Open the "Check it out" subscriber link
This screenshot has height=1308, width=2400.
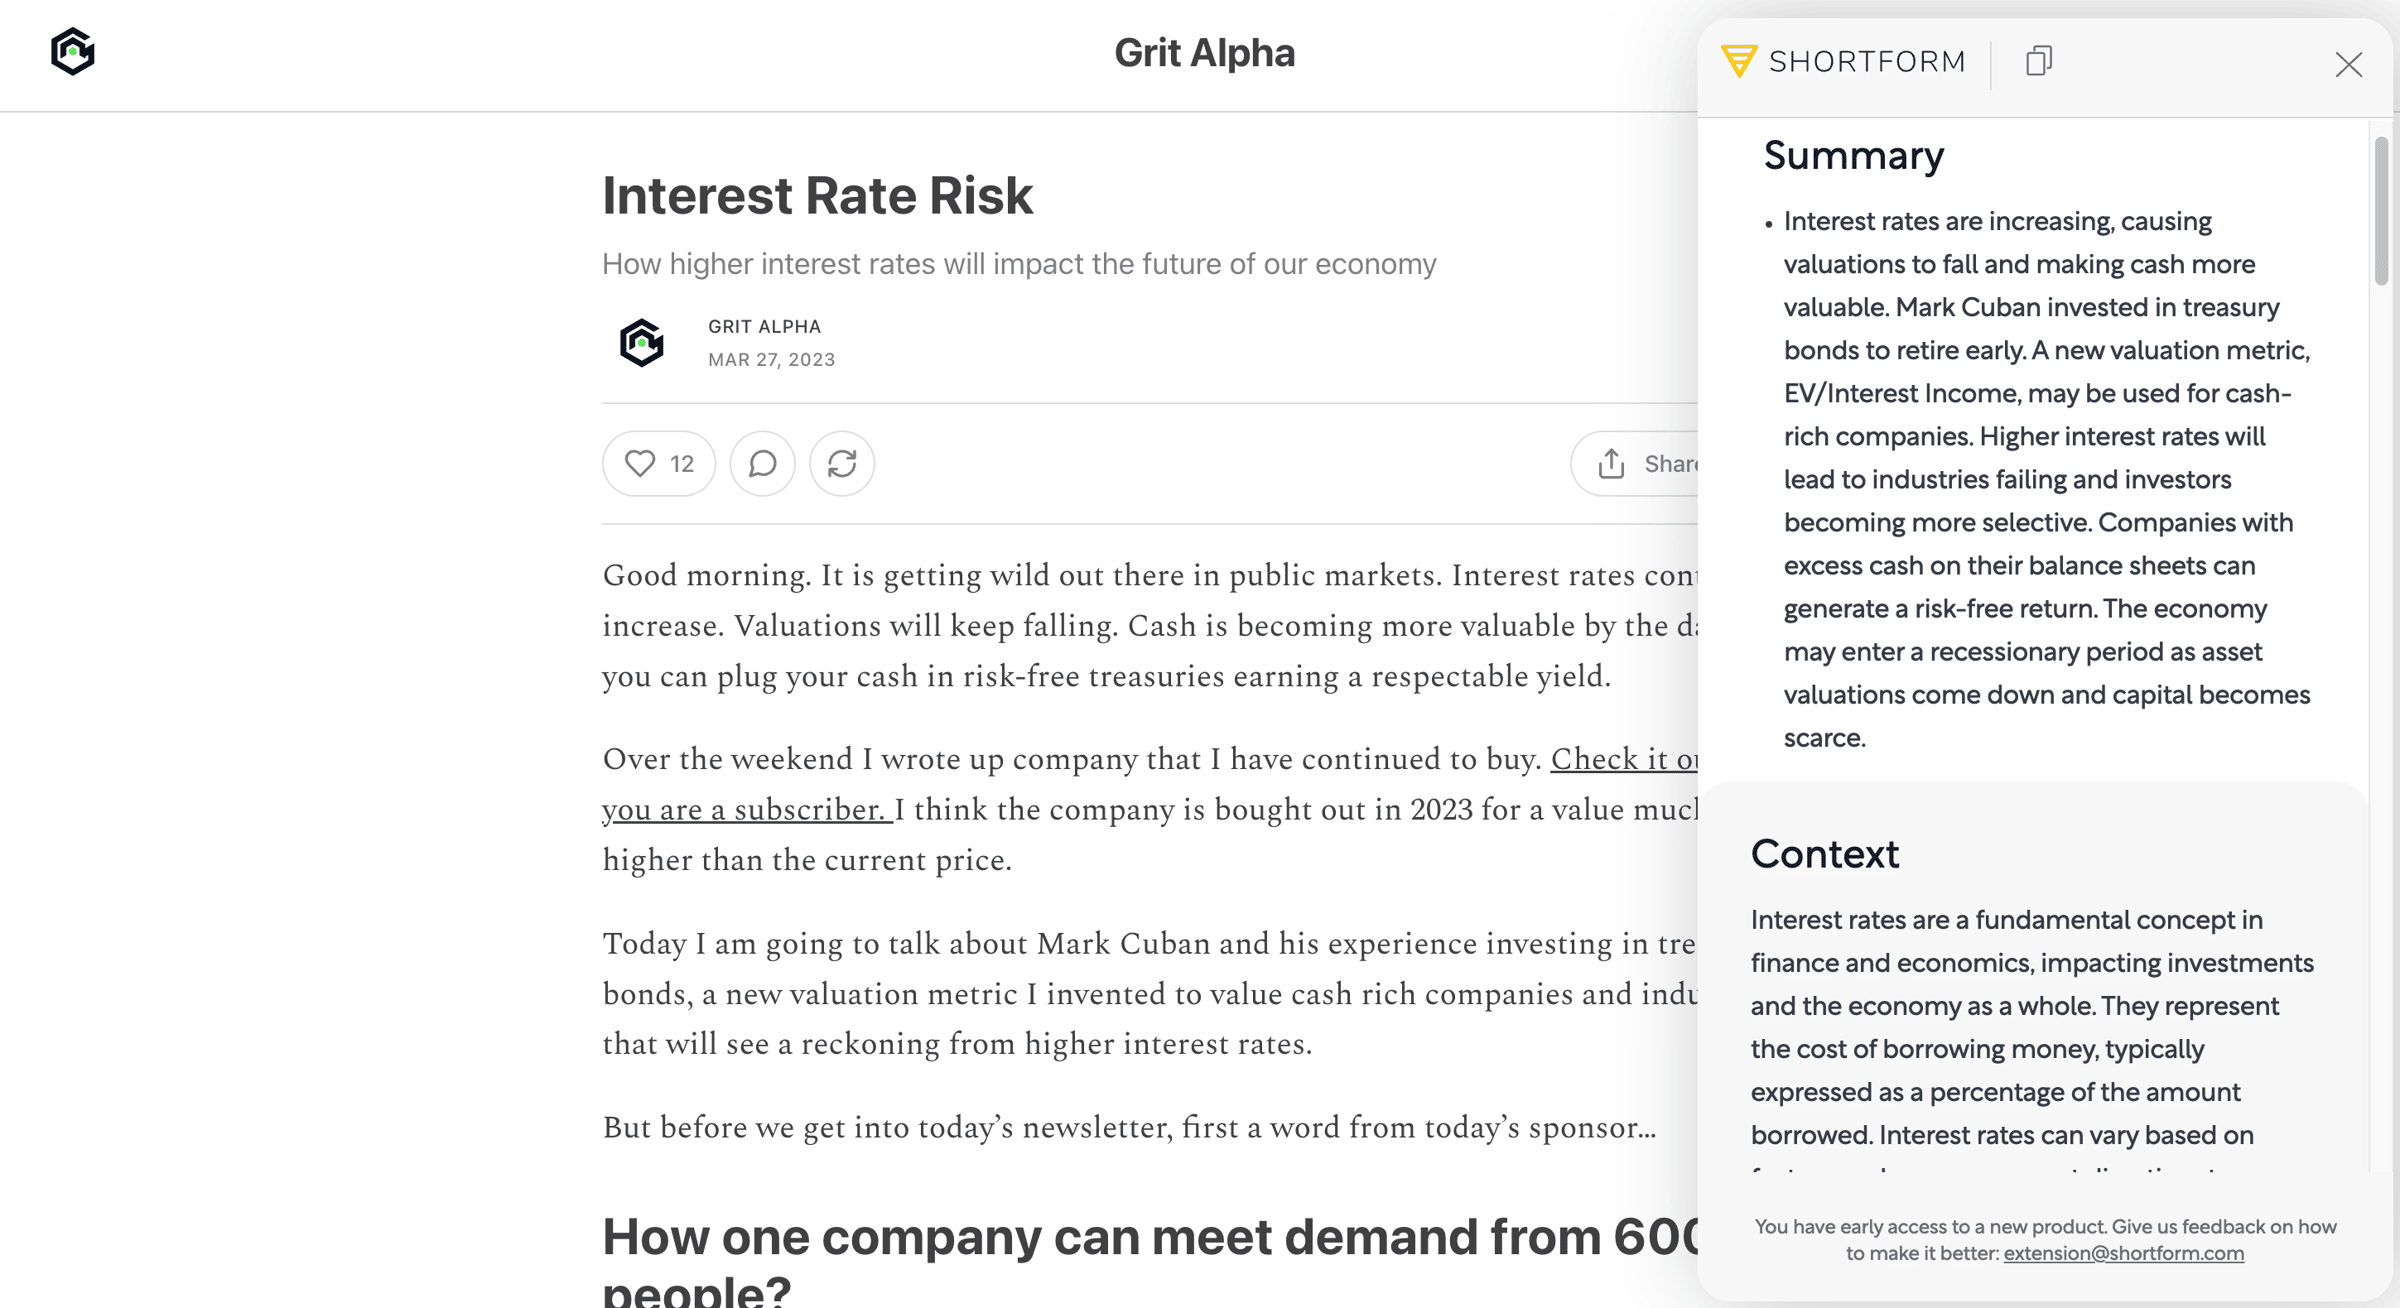(x=1624, y=760)
